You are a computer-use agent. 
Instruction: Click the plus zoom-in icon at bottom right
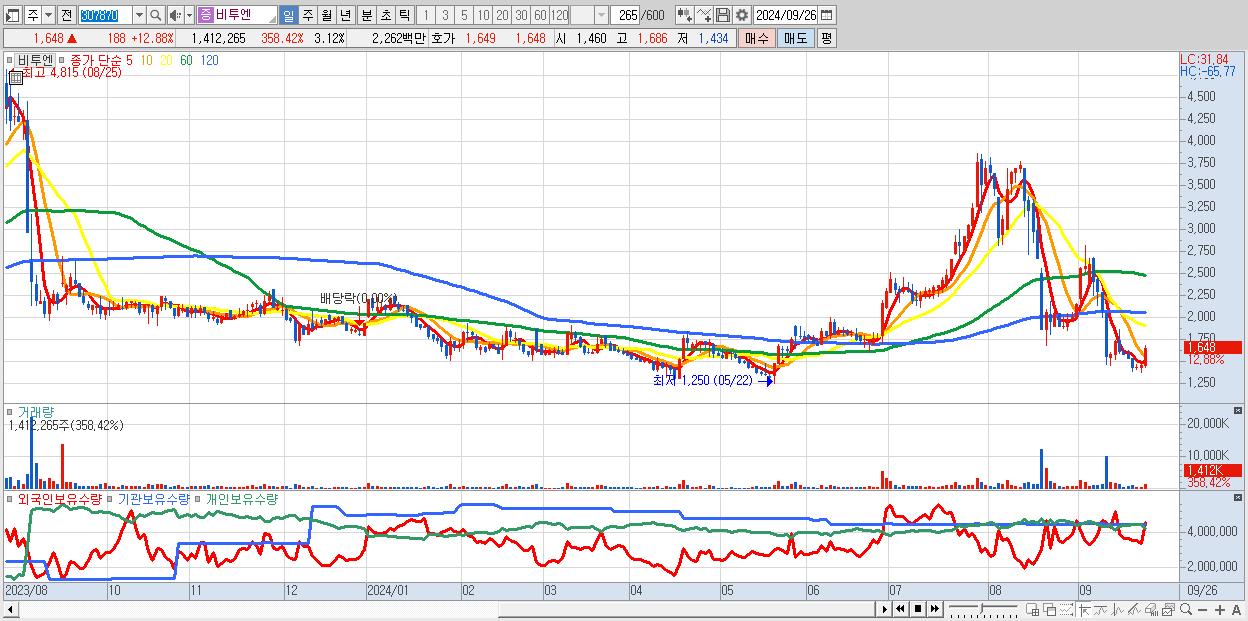coord(1220,609)
